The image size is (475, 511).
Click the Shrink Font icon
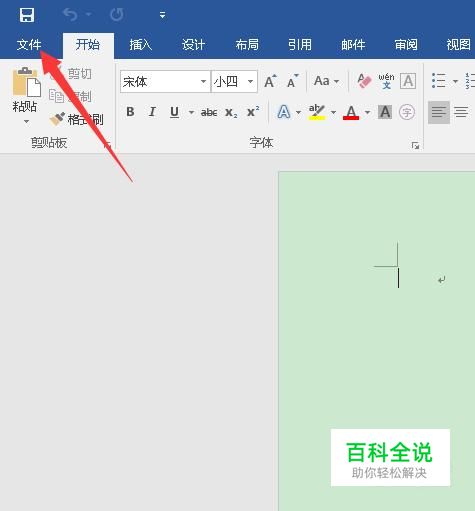tap(293, 81)
